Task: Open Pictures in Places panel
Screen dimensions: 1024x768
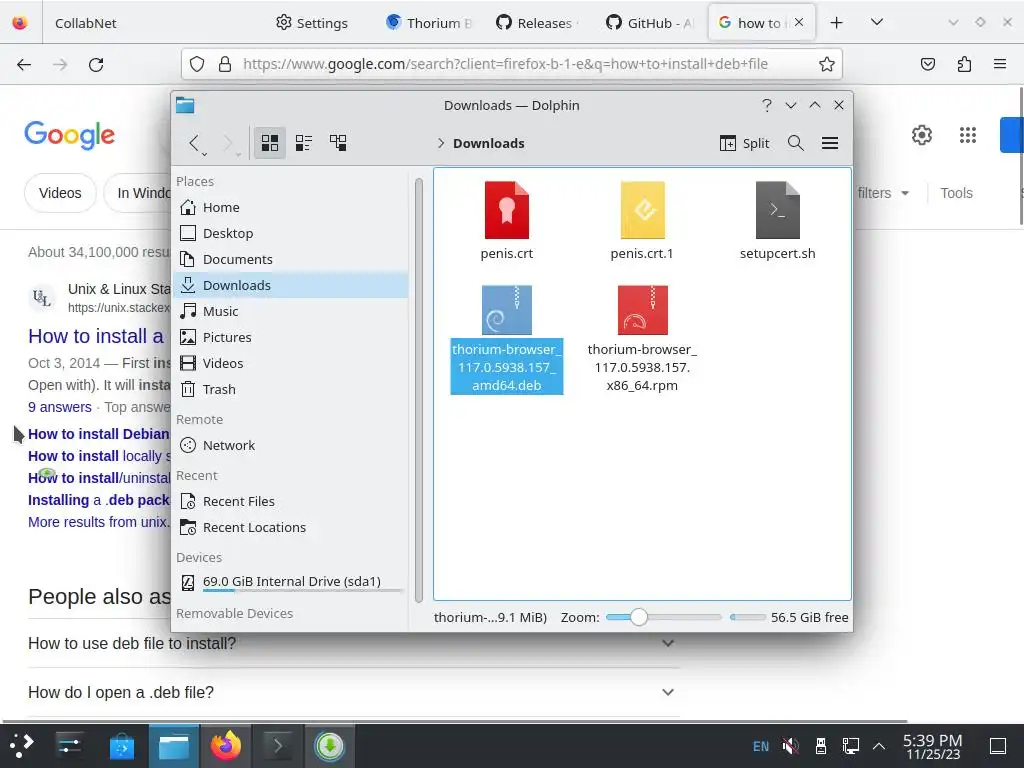Action: 291,337
